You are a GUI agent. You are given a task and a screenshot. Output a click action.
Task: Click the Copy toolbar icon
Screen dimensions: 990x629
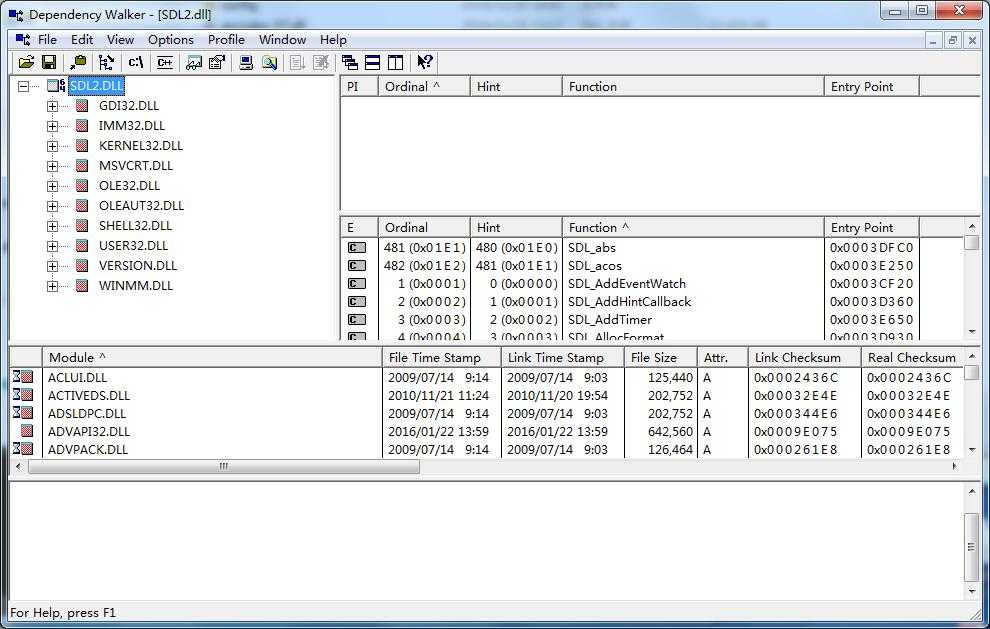(x=78, y=62)
